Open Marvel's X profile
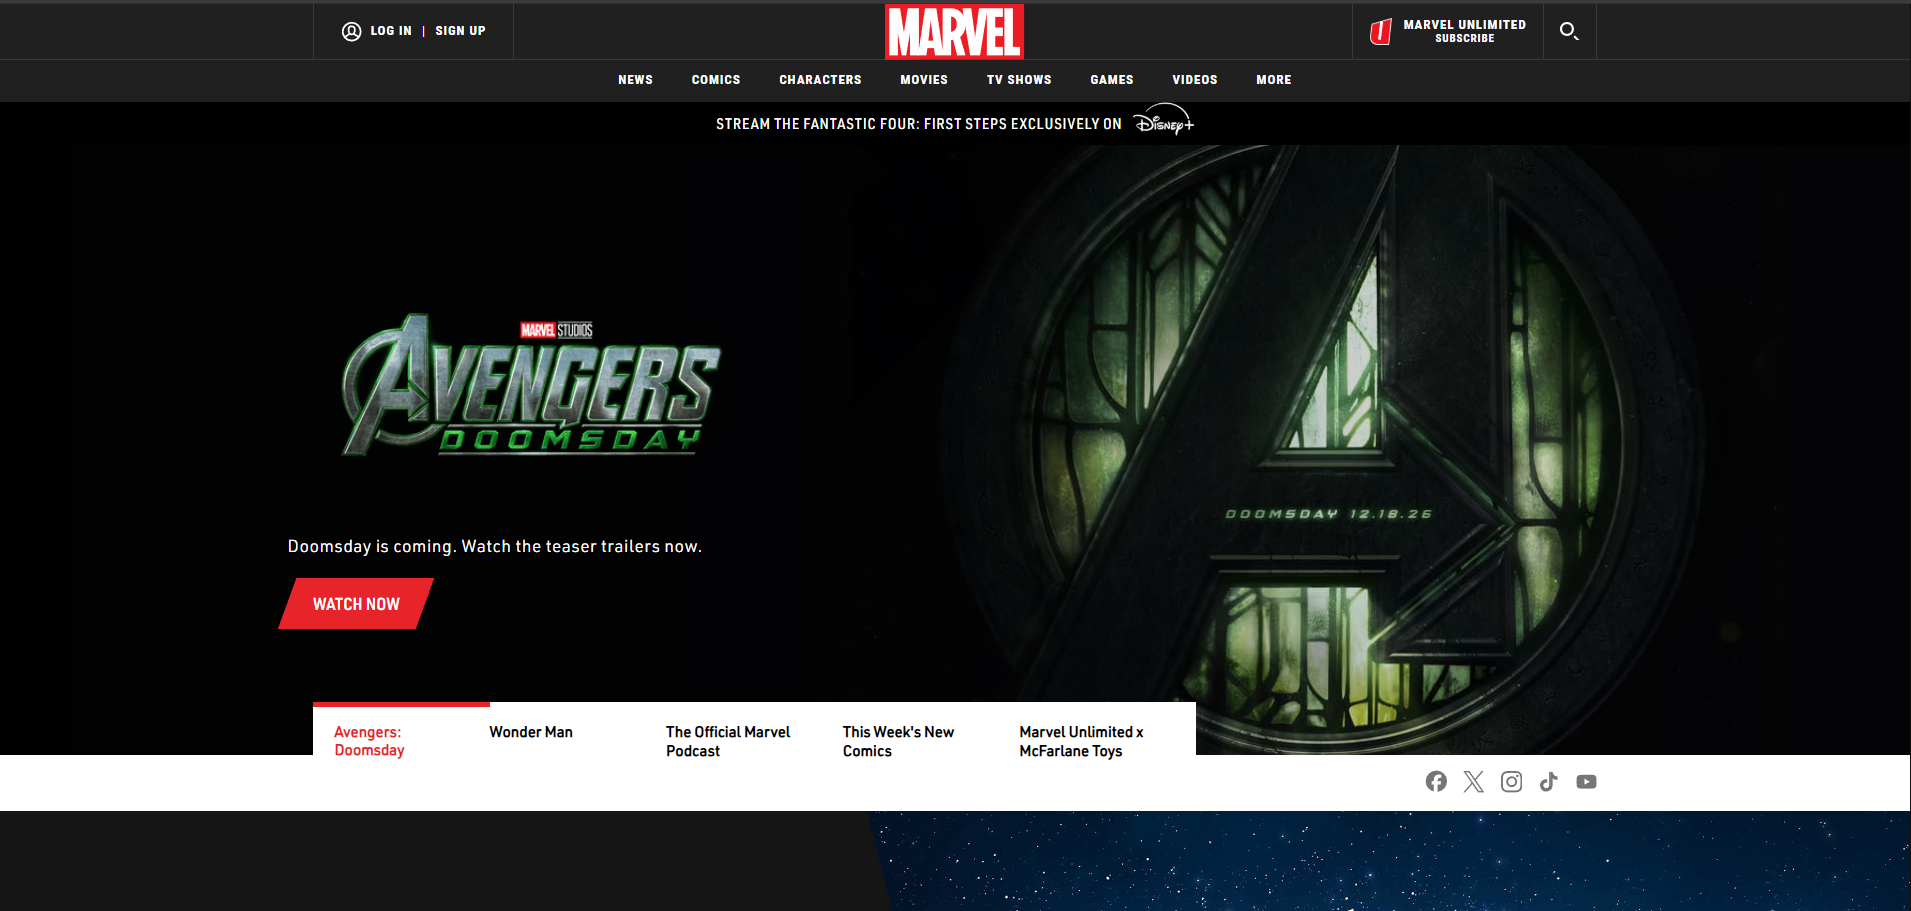The height and width of the screenshot is (911, 1911). point(1473,781)
